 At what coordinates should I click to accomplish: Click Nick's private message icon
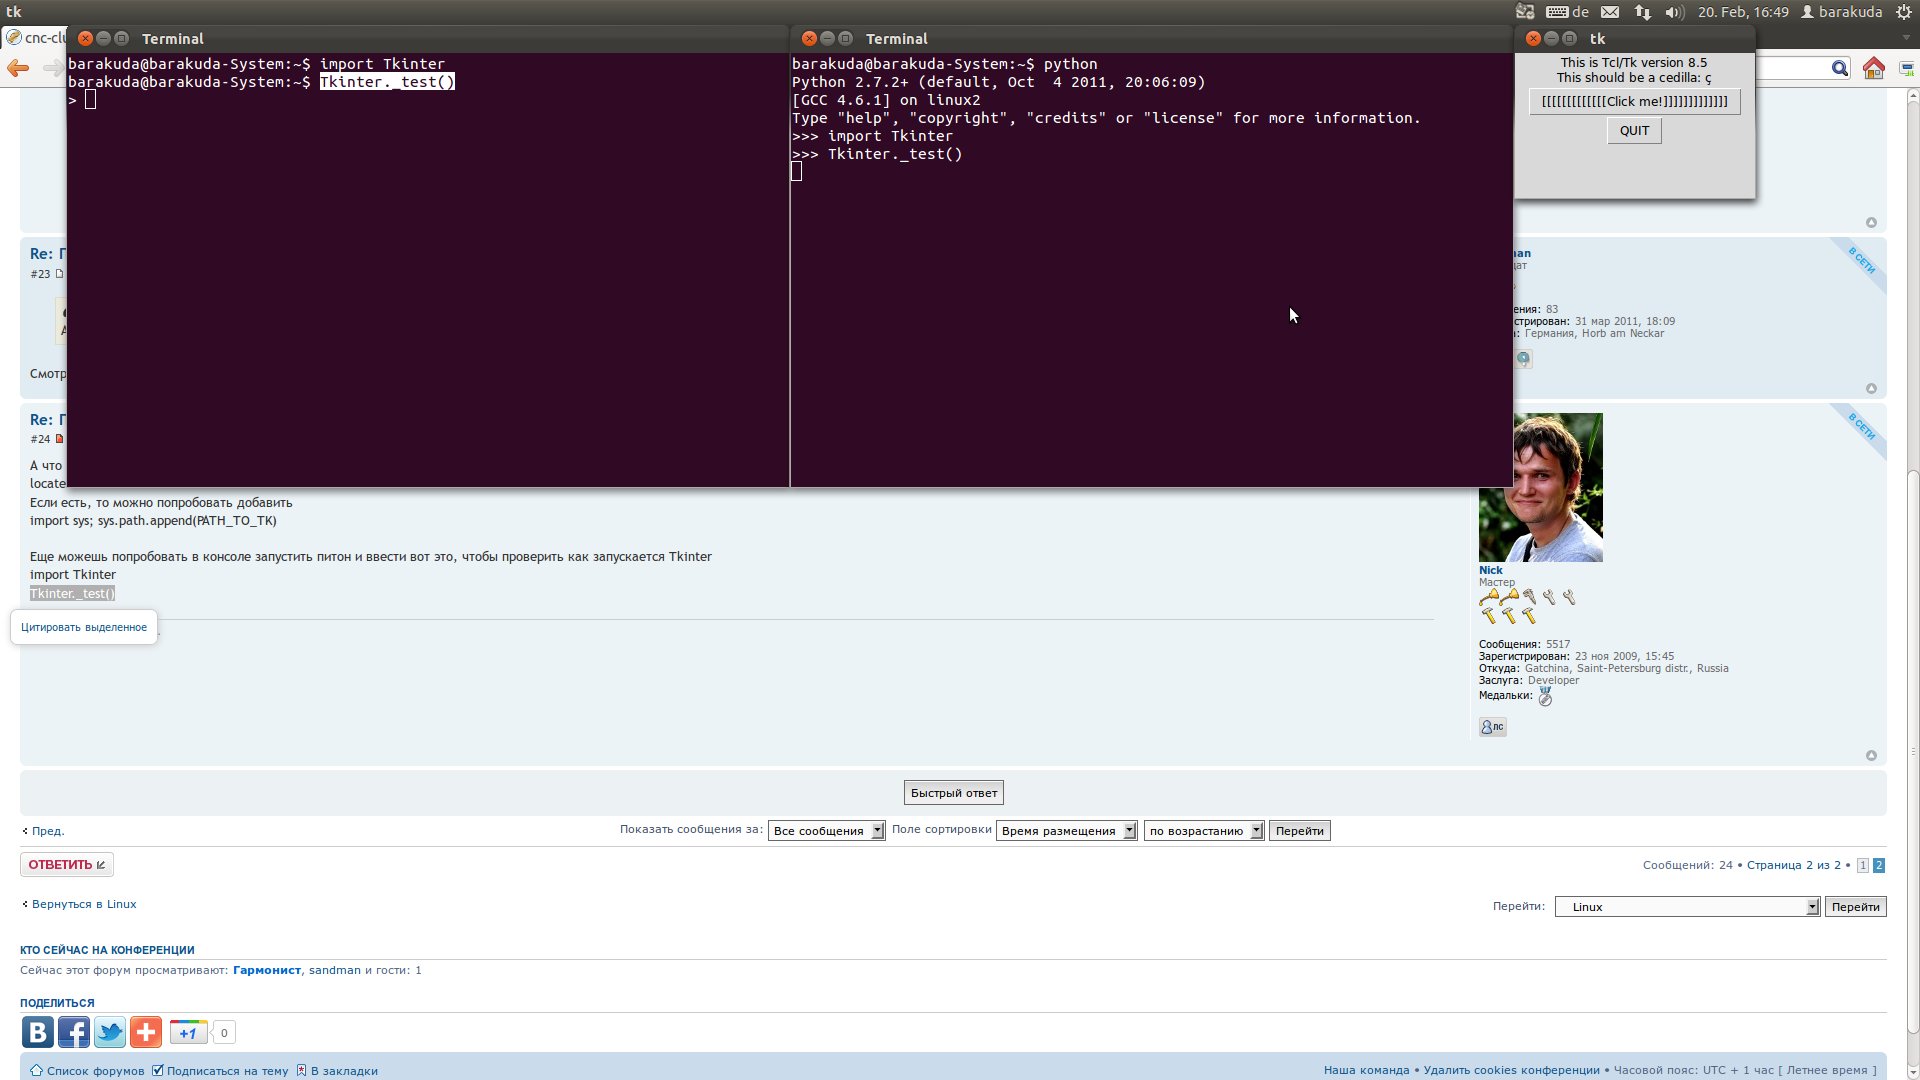(x=1492, y=727)
